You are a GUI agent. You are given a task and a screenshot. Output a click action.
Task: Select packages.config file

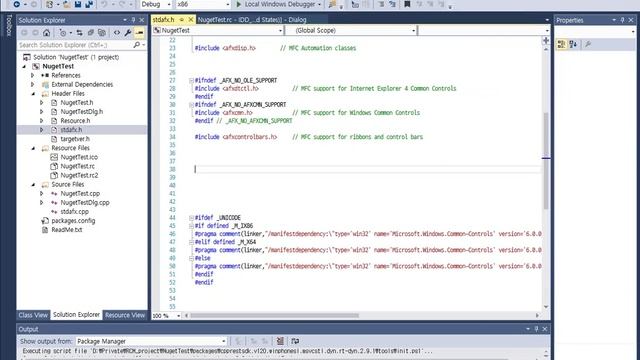73,221
